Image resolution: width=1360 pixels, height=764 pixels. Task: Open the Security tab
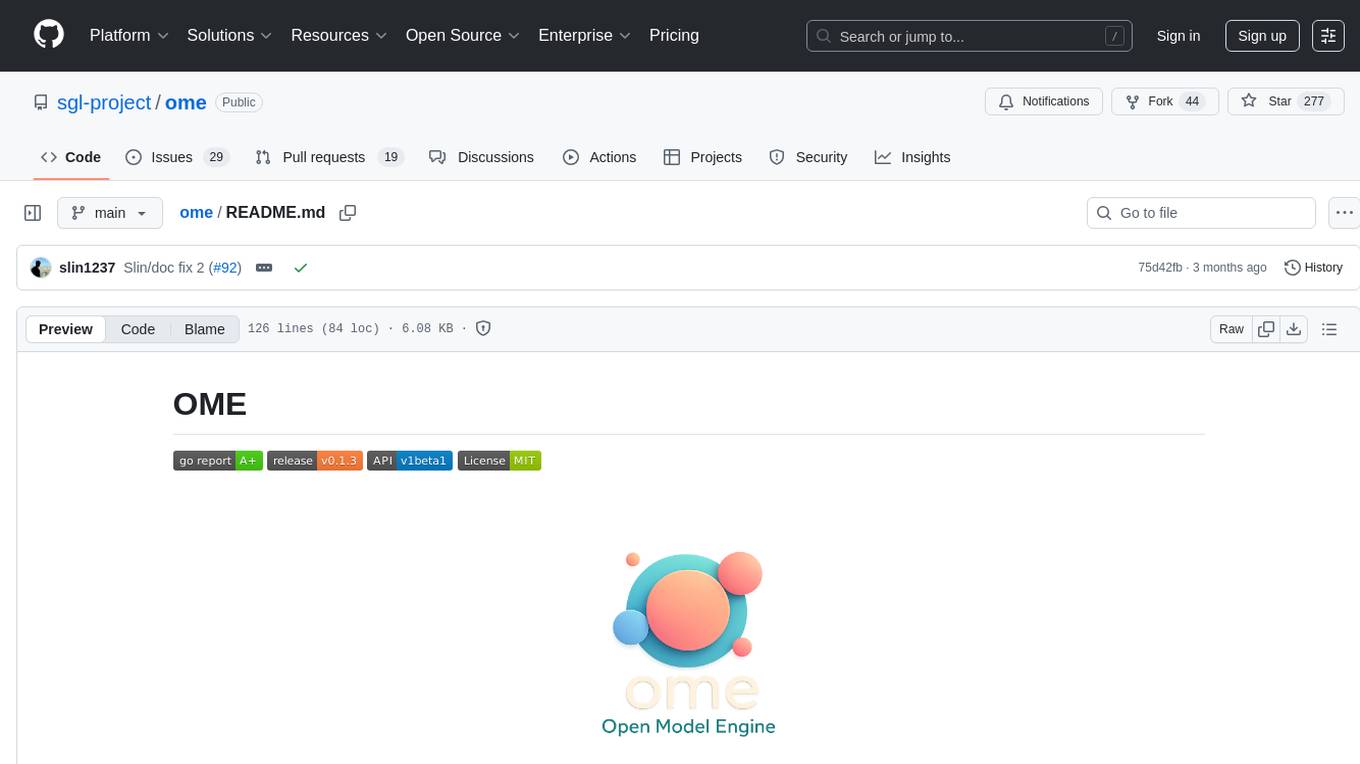click(x=808, y=157)
